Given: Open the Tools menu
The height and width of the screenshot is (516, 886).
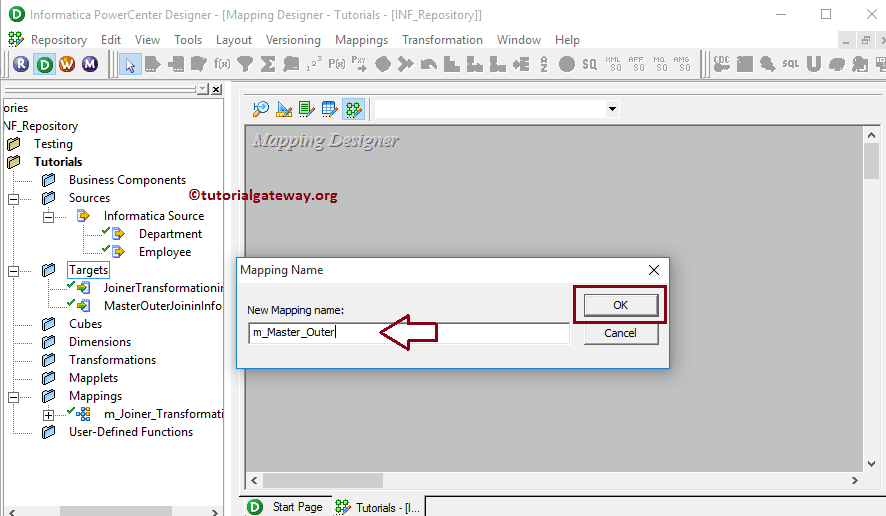Looking at the screenshot, I should coord(188,40).
